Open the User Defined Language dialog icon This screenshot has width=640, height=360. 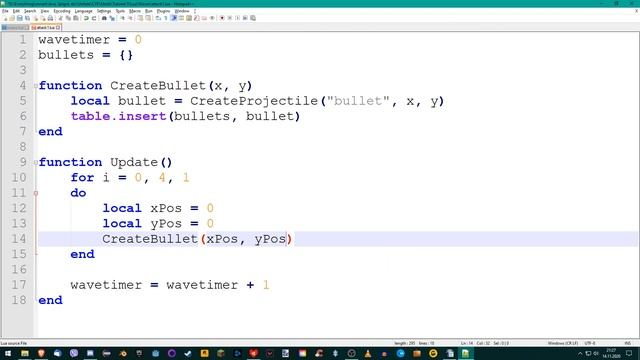point(181,18)
